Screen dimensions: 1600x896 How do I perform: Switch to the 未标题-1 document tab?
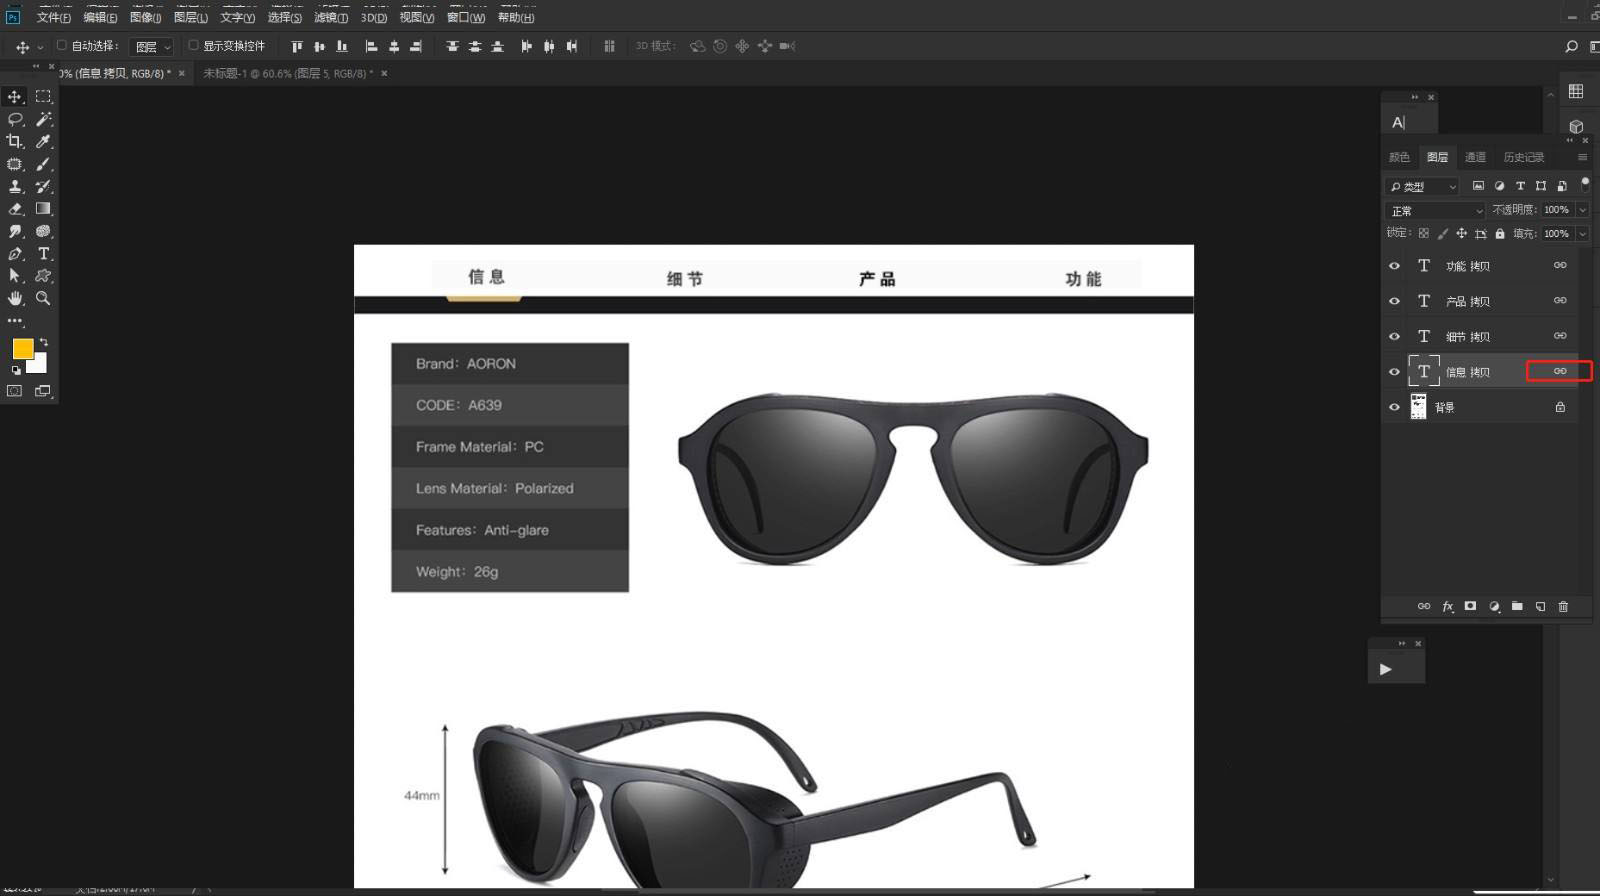(x=287, y=73)
